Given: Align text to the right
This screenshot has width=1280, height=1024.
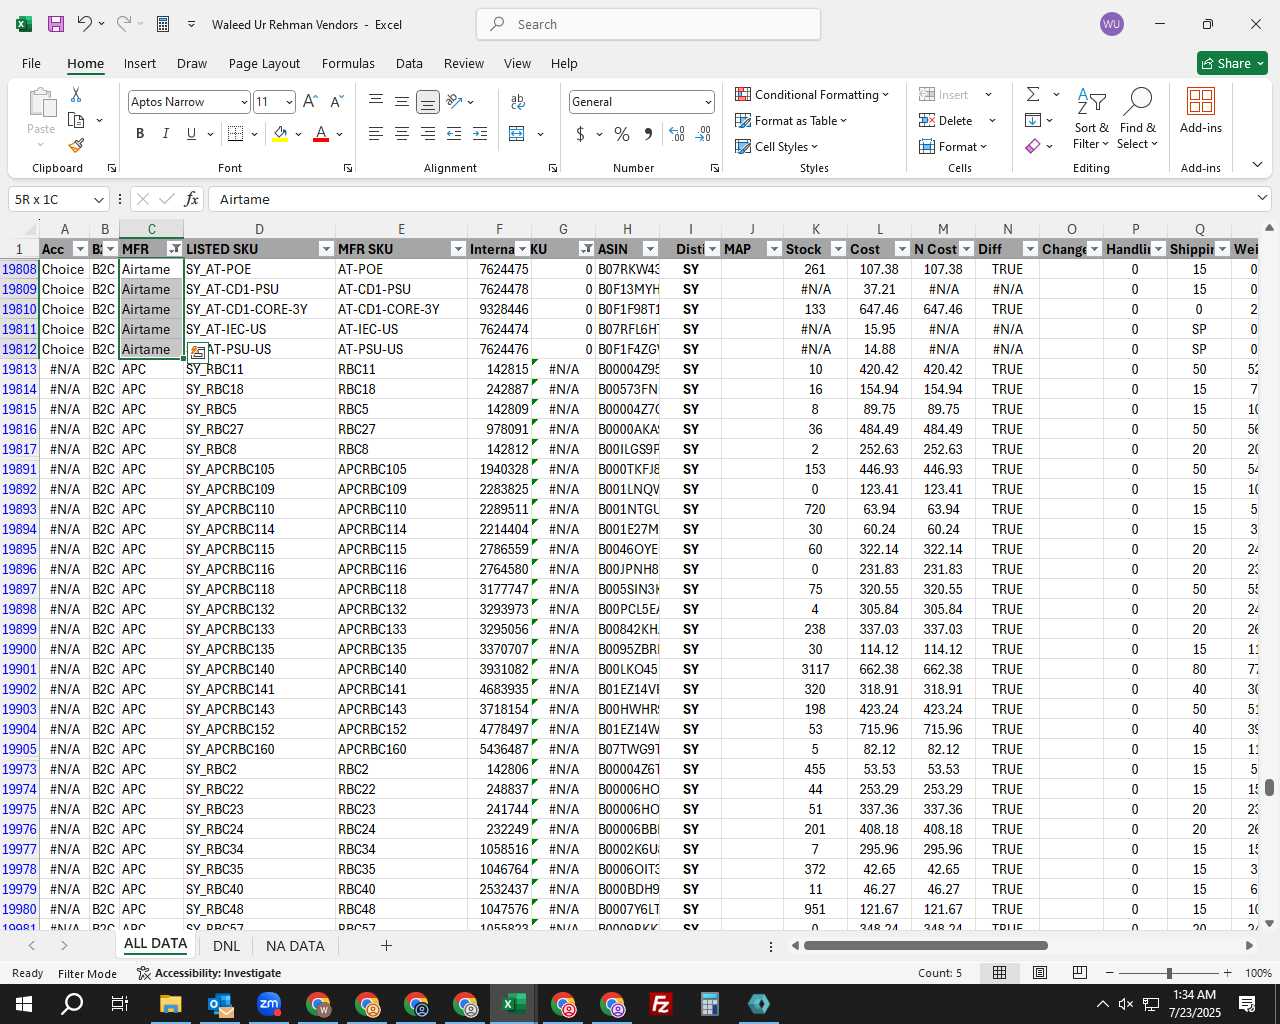Looking at the screenshot, I should [428, 133].
